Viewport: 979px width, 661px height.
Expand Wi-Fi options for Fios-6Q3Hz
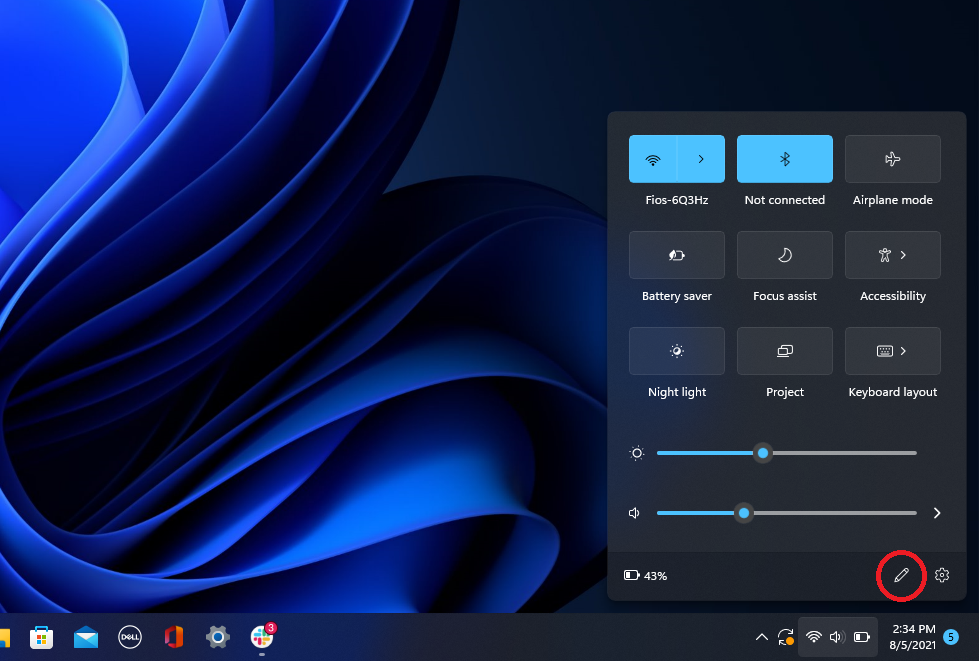point(701,159)
